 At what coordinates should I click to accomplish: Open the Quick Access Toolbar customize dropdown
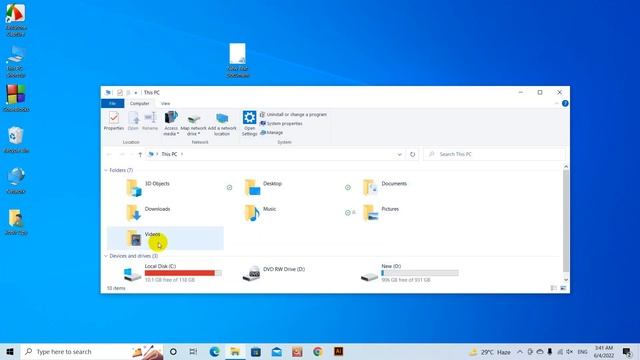[136, 93]
